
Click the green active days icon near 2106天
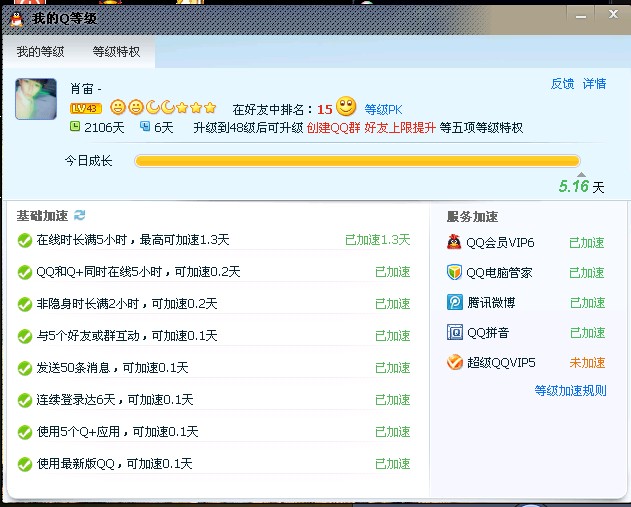coord(75,127)
